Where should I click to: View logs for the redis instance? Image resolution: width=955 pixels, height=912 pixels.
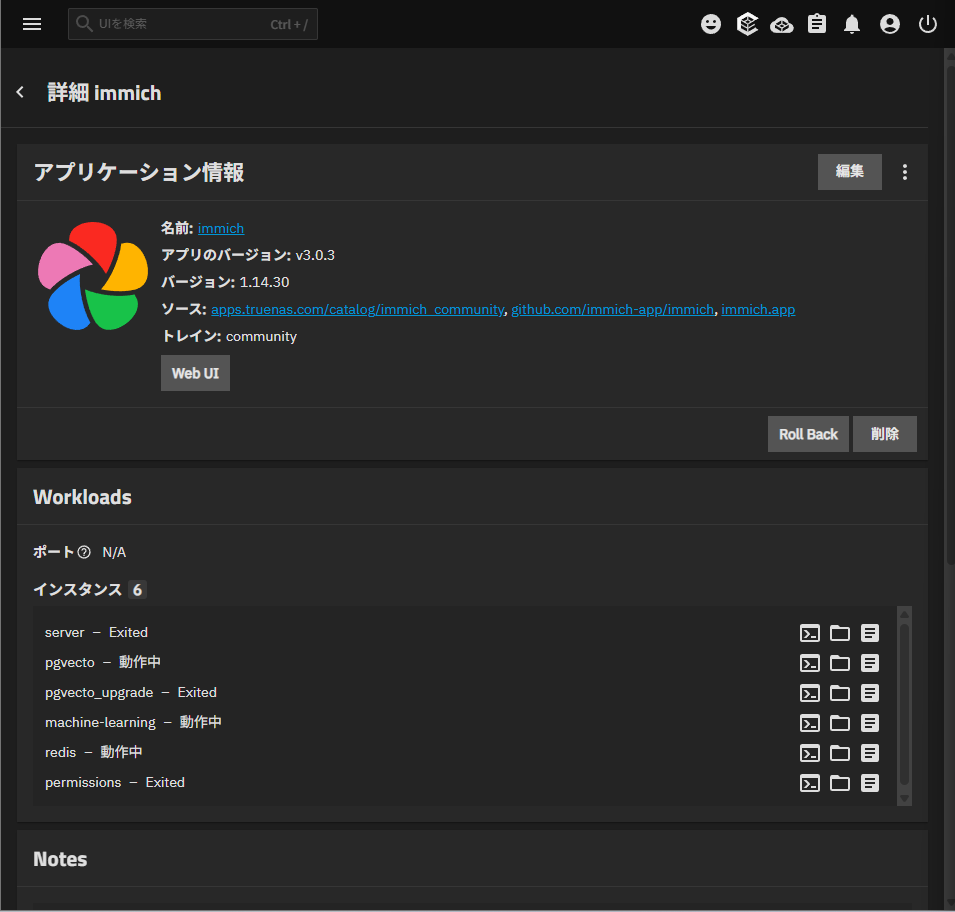pyautogui.click(x=870, y=753)
